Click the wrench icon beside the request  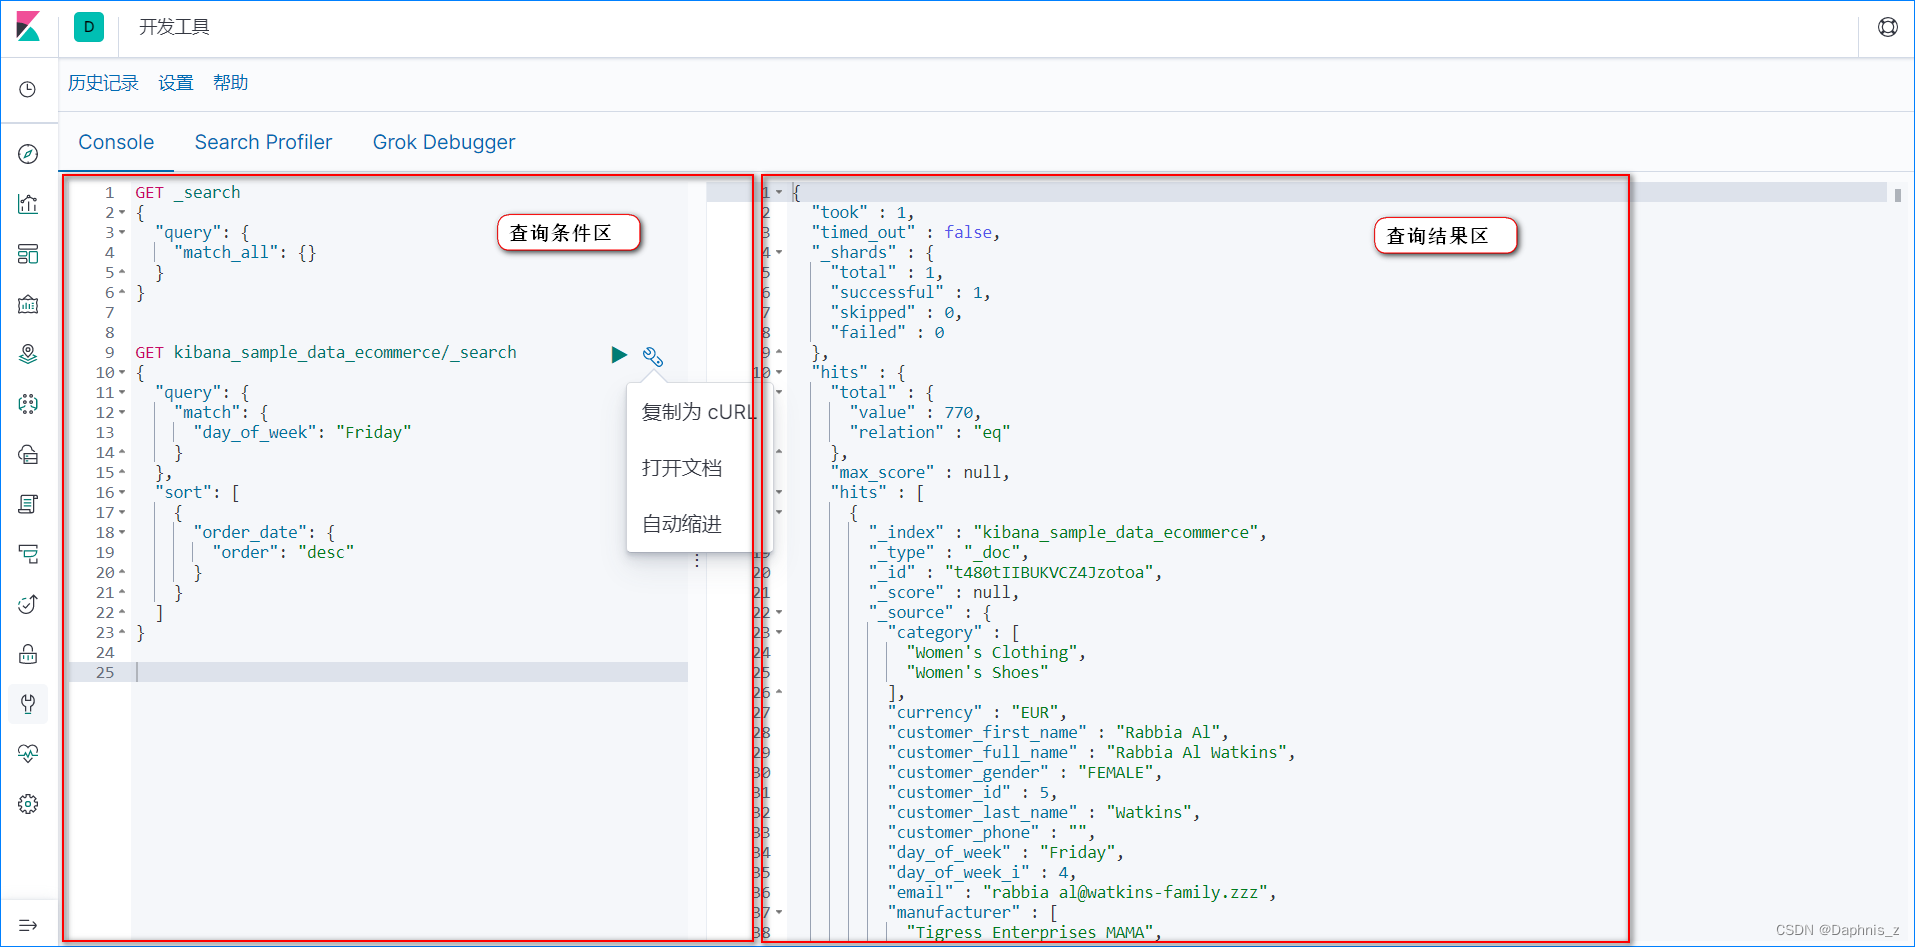pos(653,356)
